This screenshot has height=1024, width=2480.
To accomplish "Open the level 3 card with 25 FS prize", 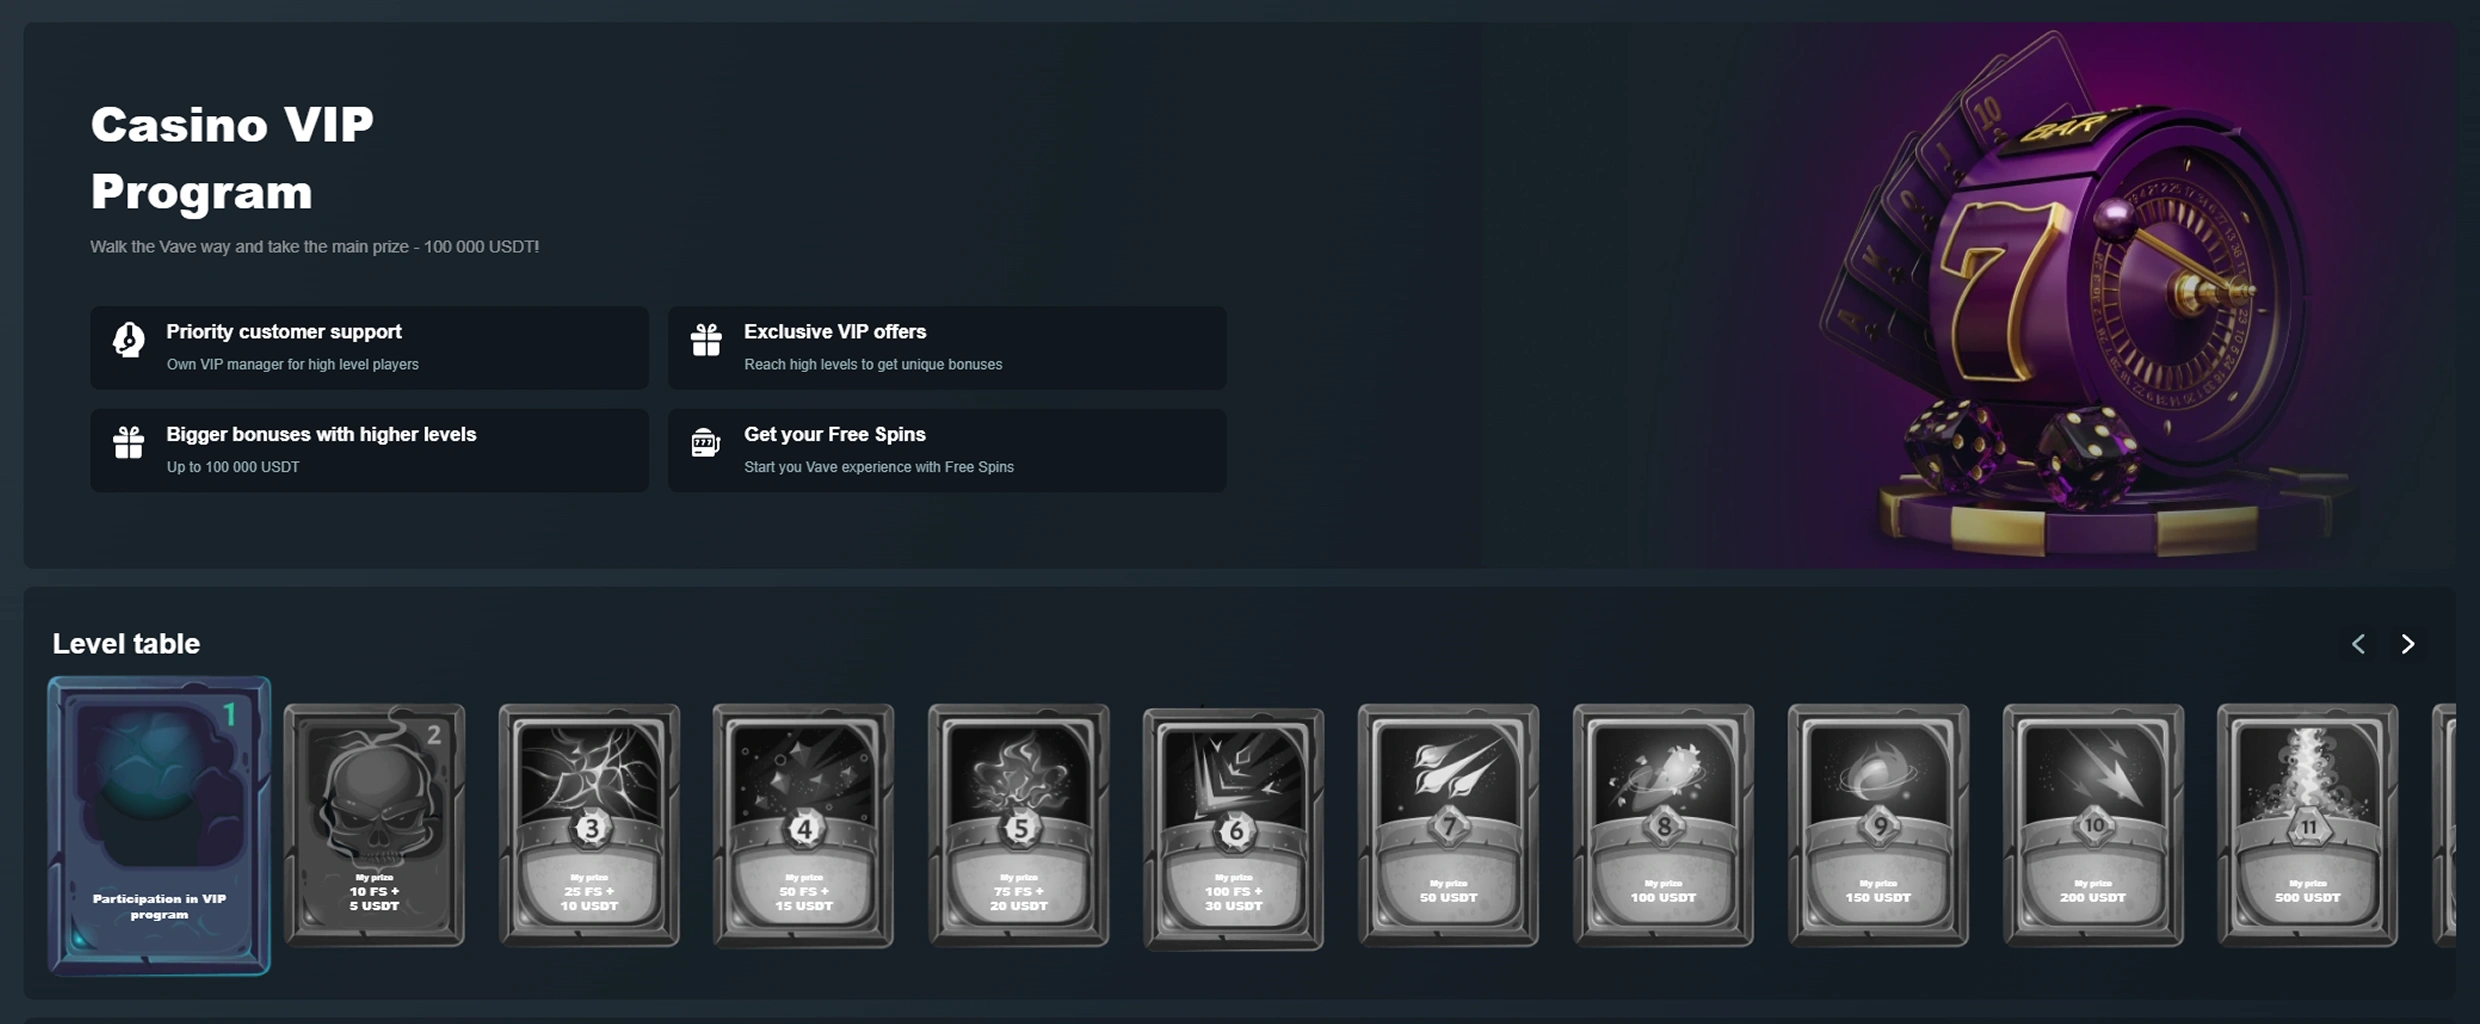I will 589,825.
